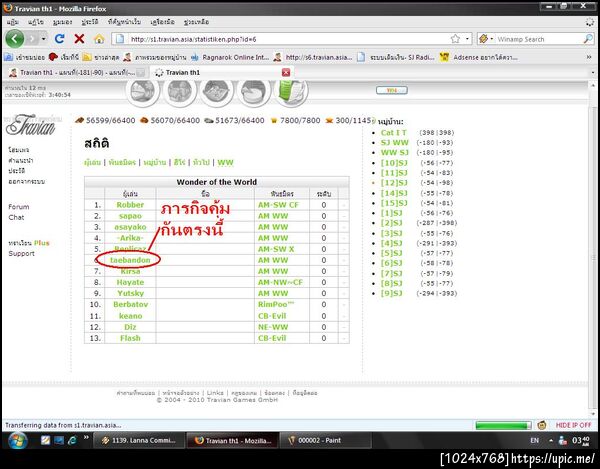Open Lanna Commi taskbar window
The height and width of the screenshot is (469, 600).
[x=139, y=441]
